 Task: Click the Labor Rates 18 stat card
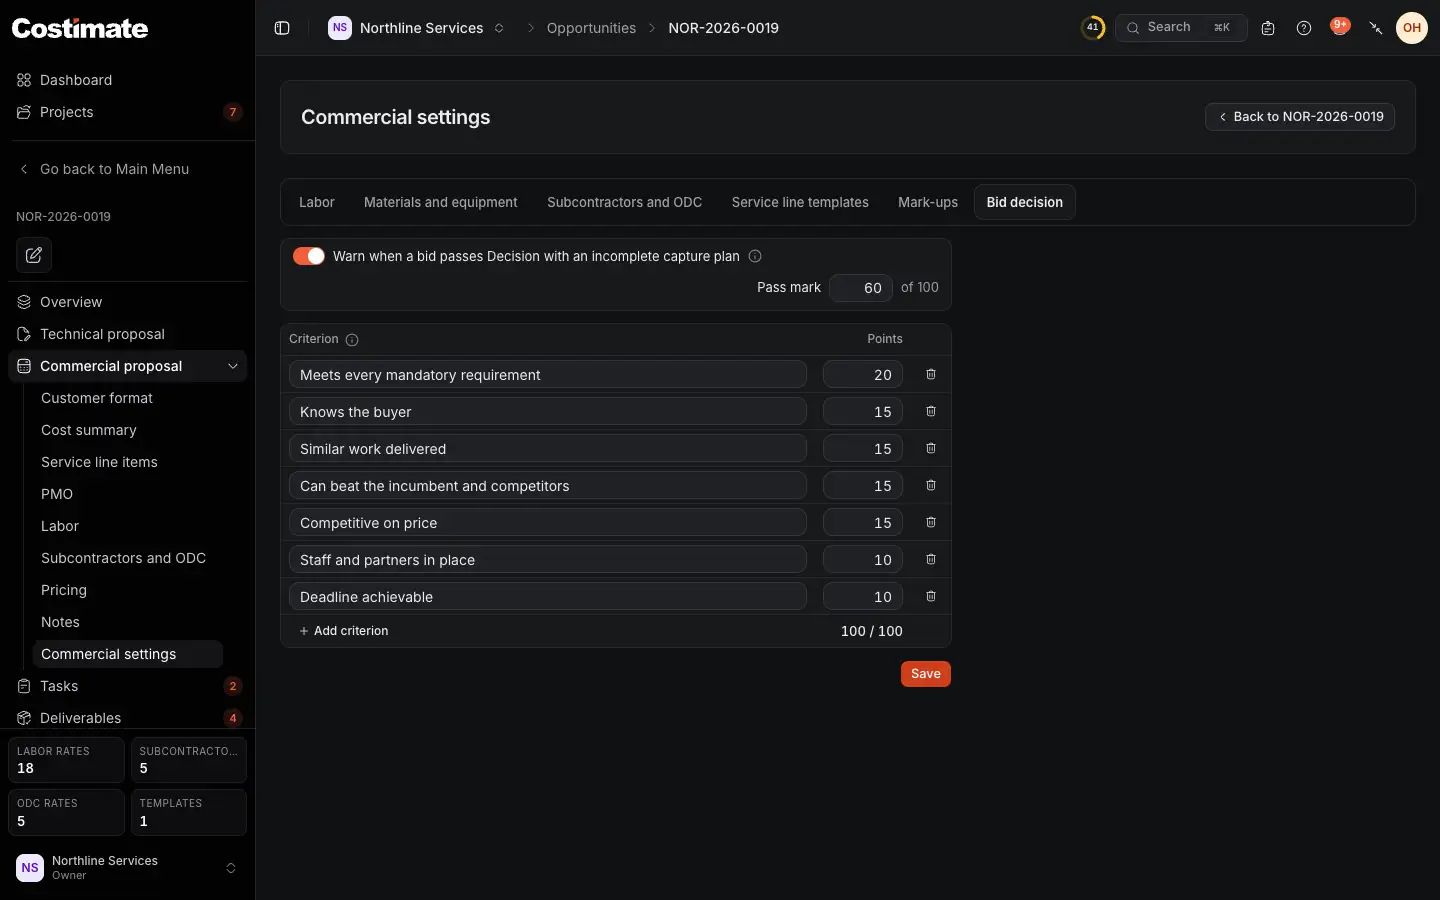(x=66, y=760)
